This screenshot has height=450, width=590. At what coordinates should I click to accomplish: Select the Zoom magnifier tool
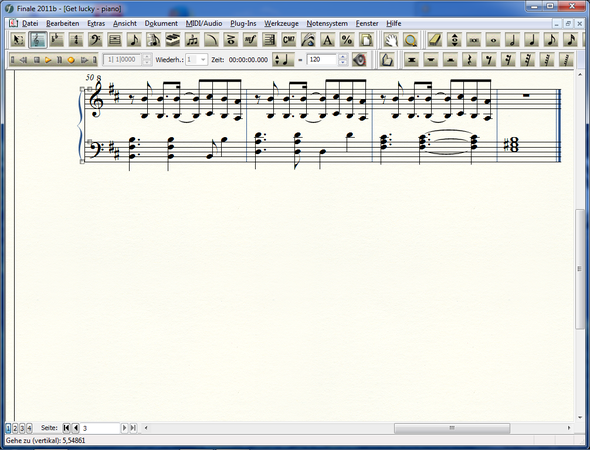[x=411, y=40]
